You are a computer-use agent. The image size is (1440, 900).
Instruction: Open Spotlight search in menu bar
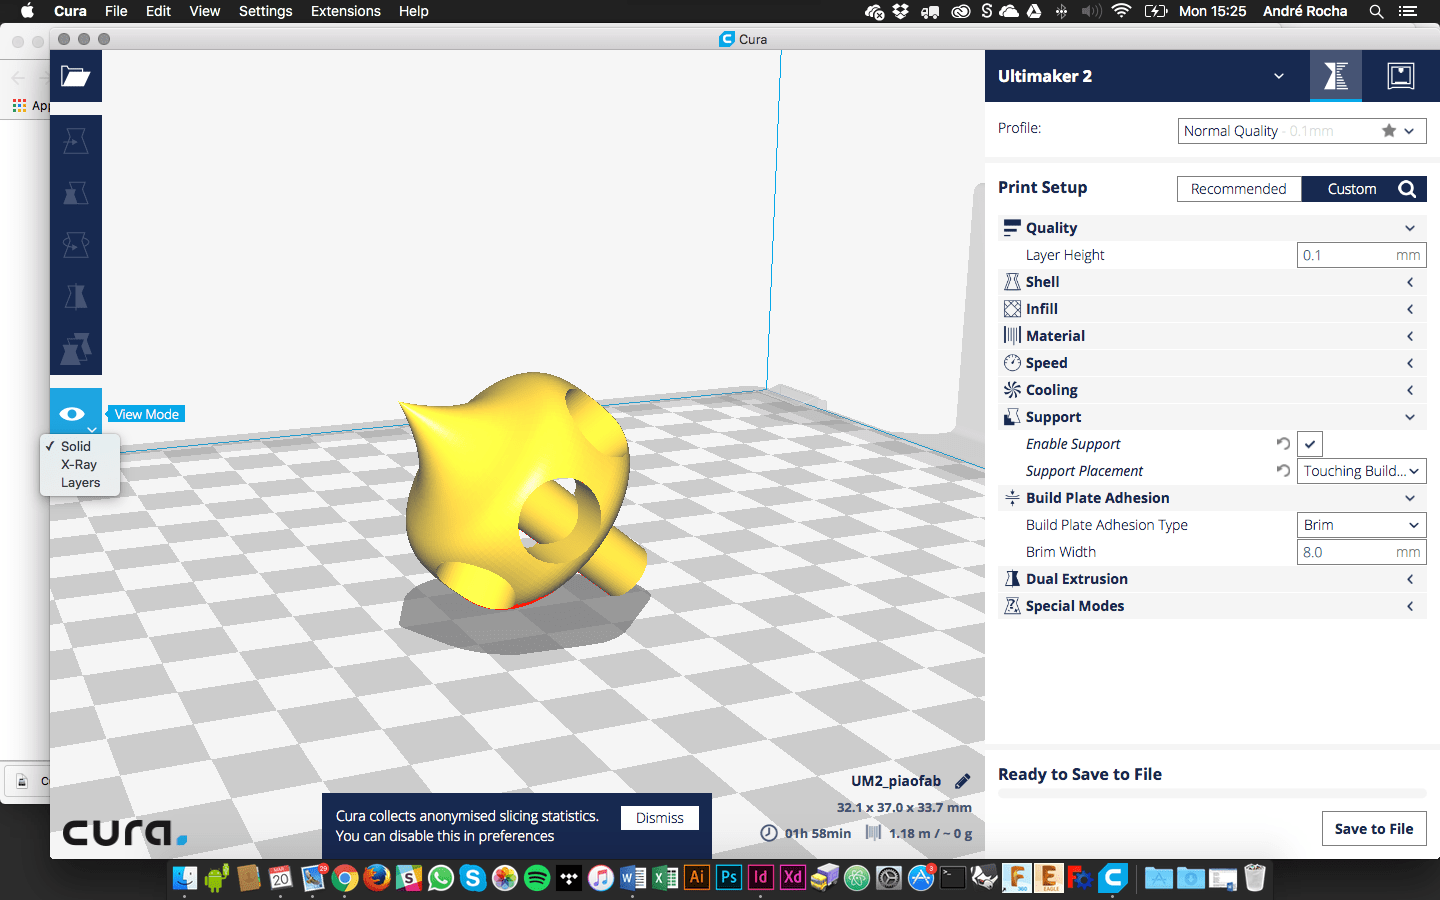coord(1376,11)
